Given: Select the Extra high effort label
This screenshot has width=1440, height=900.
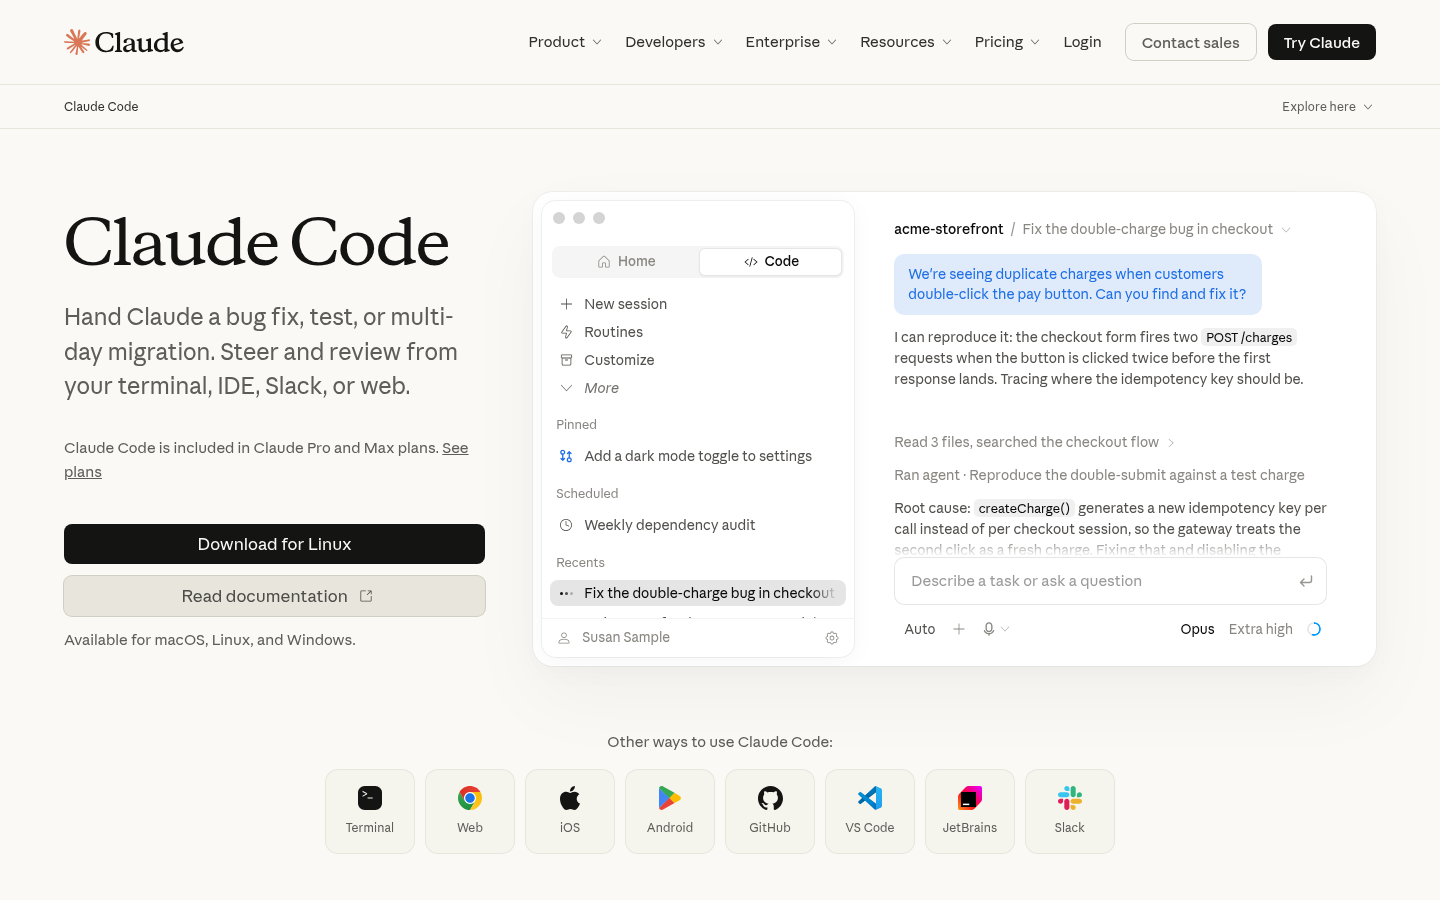Looking at the screenshot, I should coord(1260,629).
